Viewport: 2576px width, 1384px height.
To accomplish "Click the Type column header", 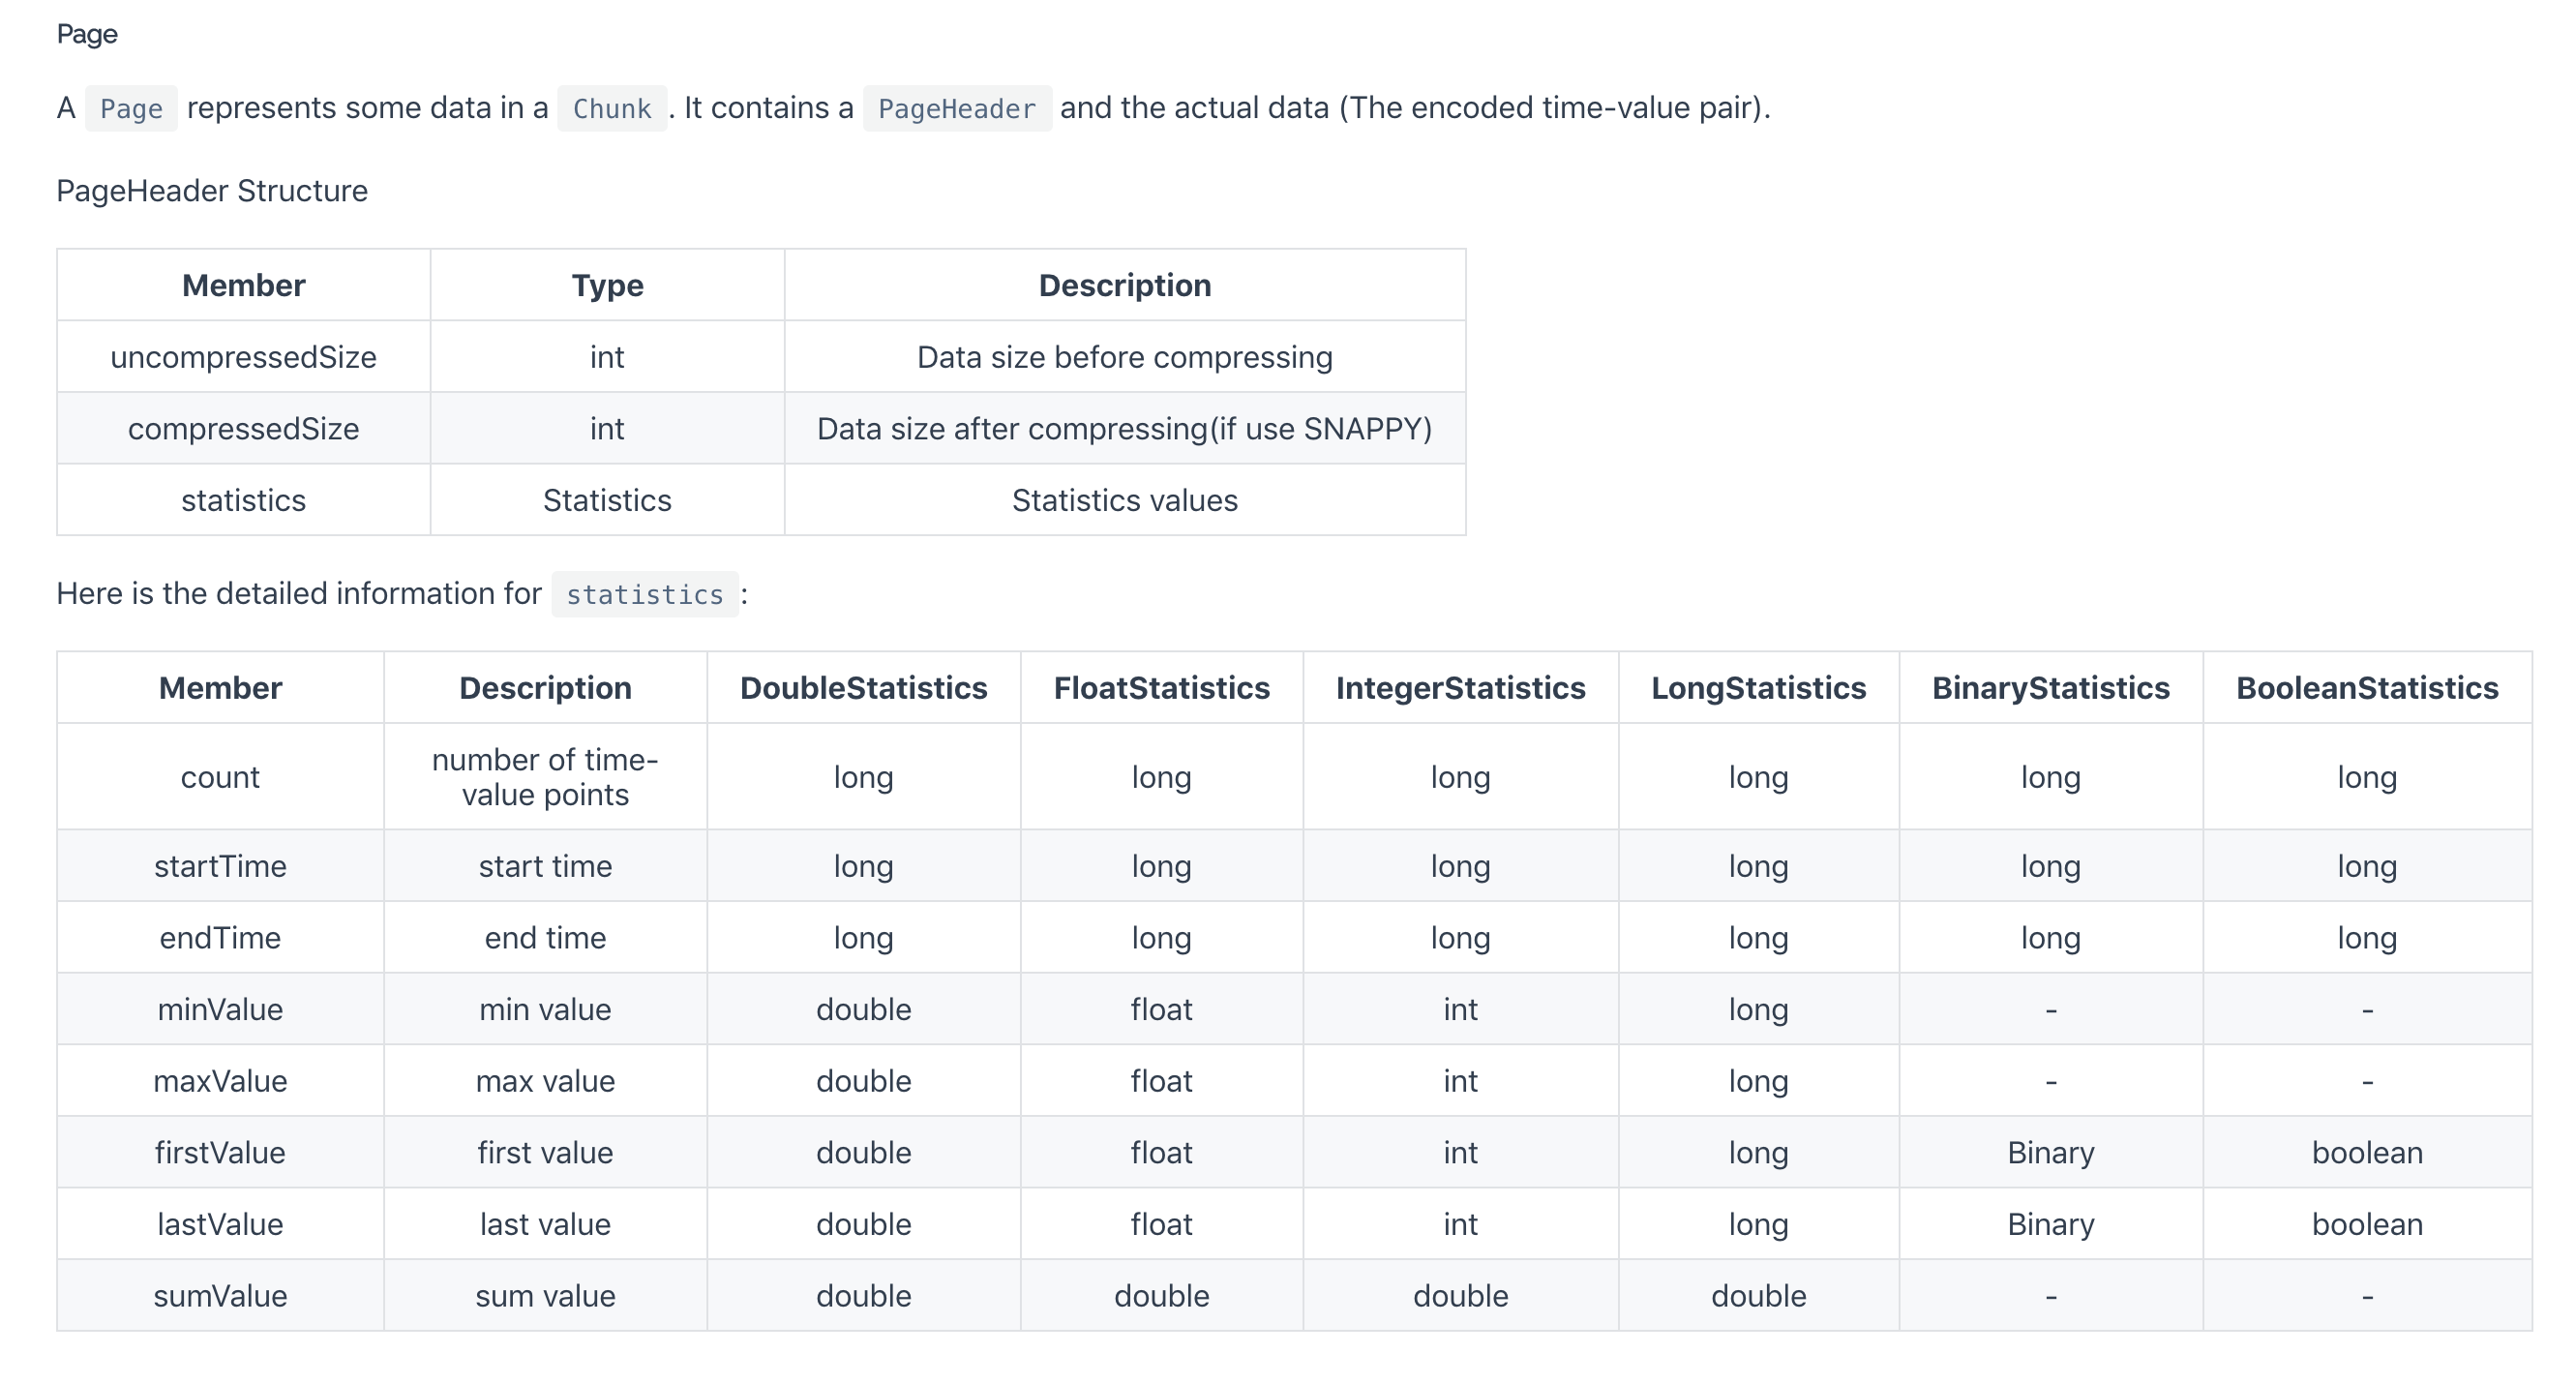I will click(x=607, y=285).
